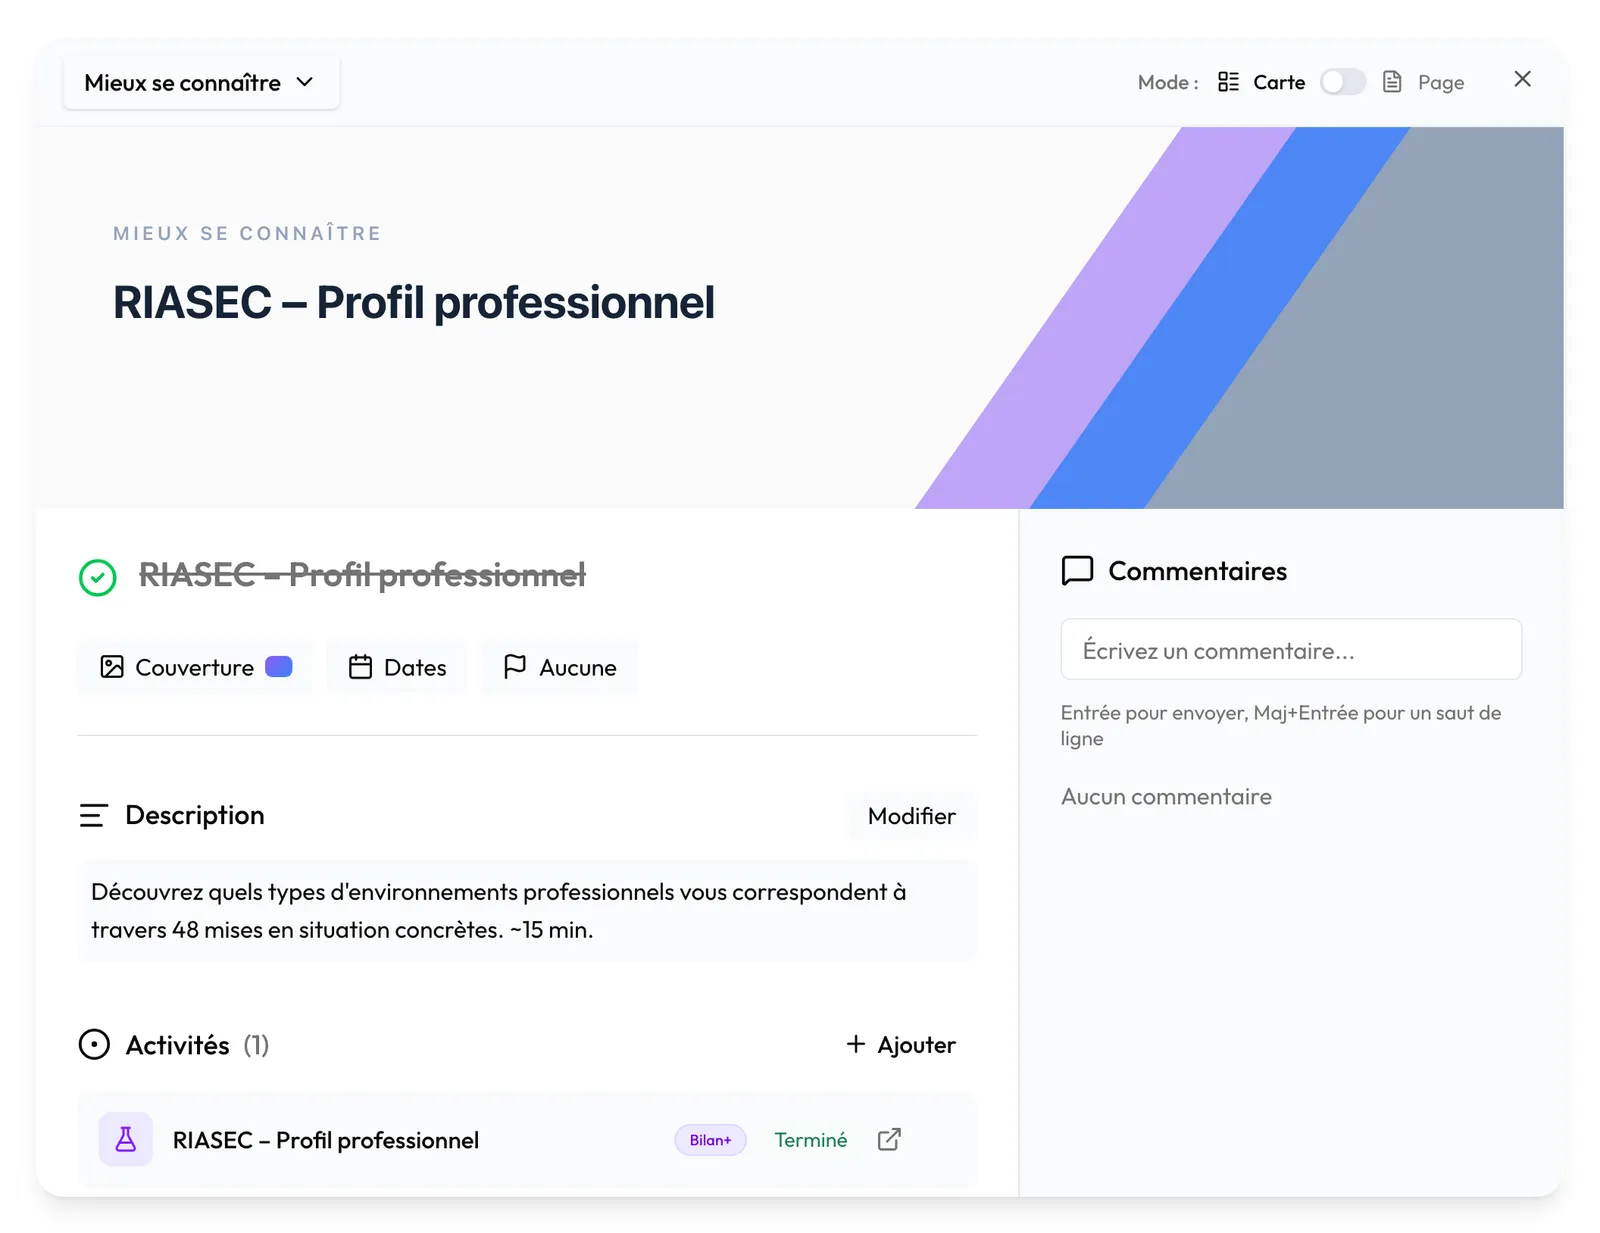Click Modifier to edit the description
Screen dimensions: 1600x1233
click(911, 816)
